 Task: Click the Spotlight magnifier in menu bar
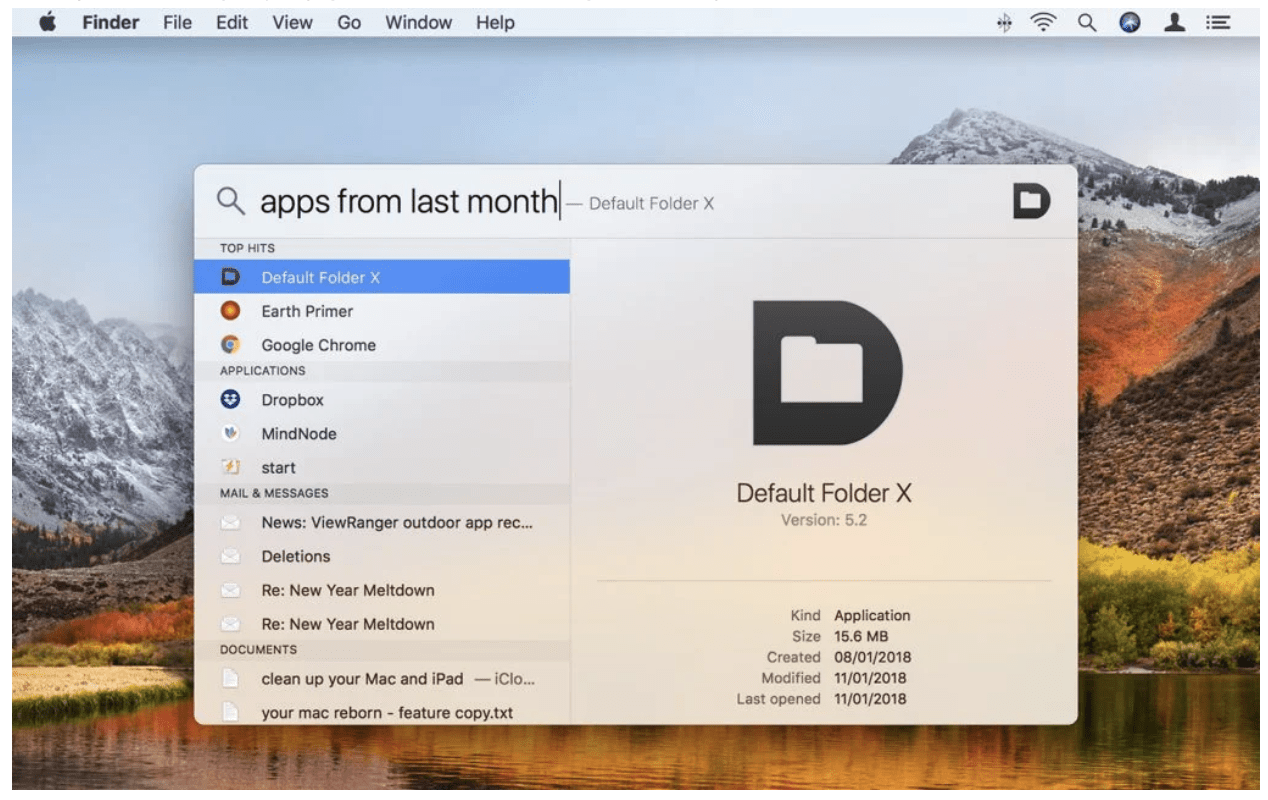click(x=1087, y=22)
